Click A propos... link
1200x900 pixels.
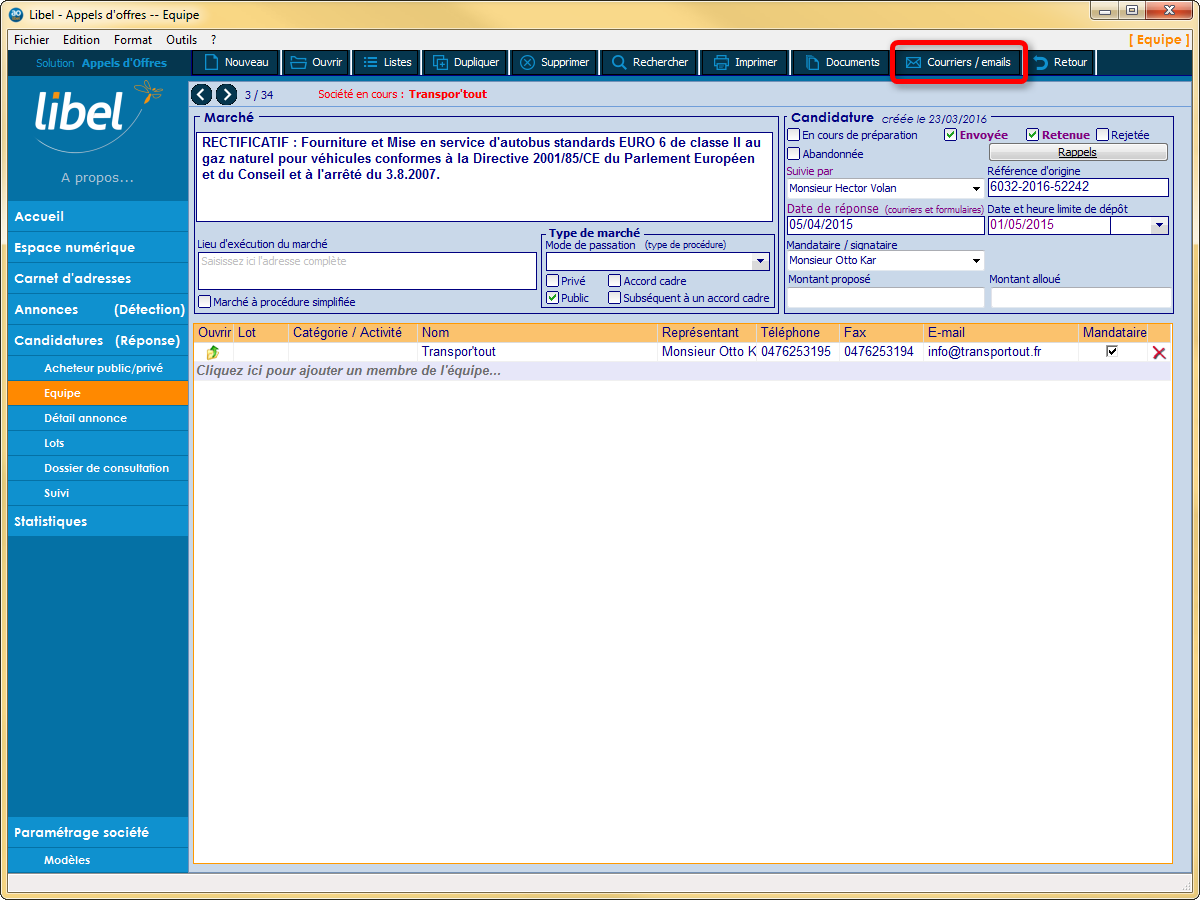(97, 178)
